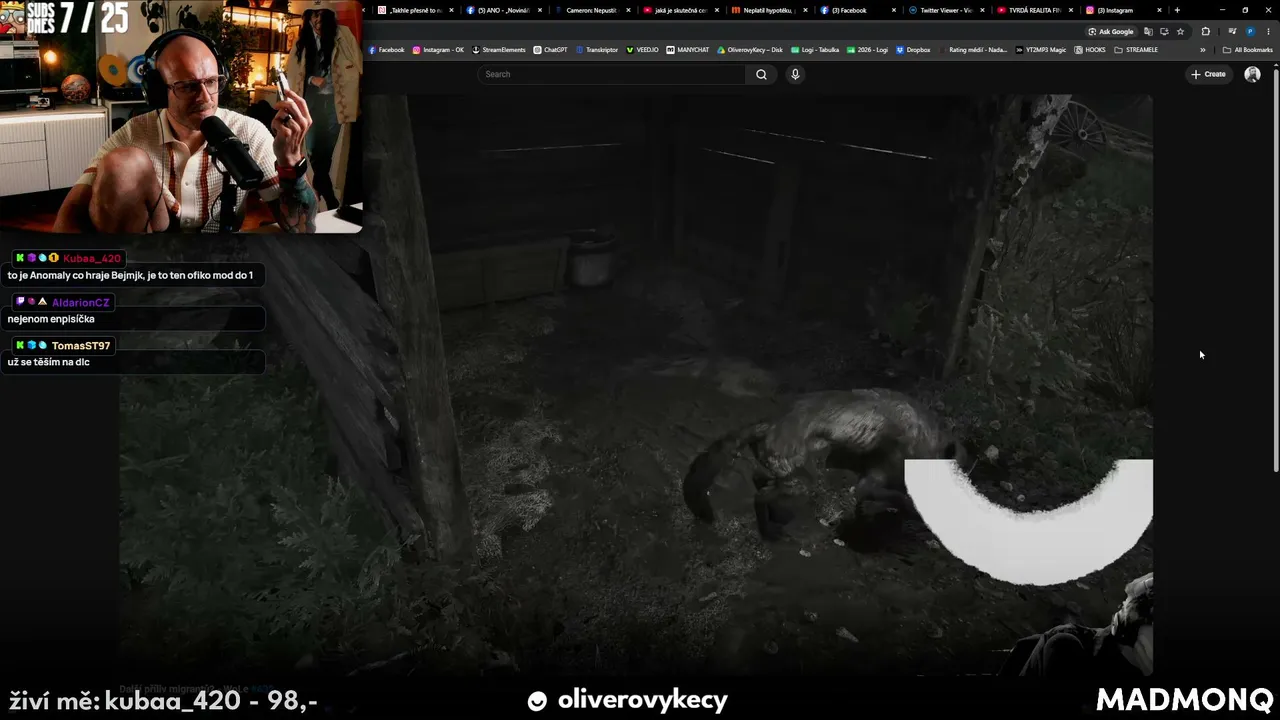Click the TomasST97 chat username
Screen dimensions: 1280x720
pyautogui.click(x=81, y=345)
